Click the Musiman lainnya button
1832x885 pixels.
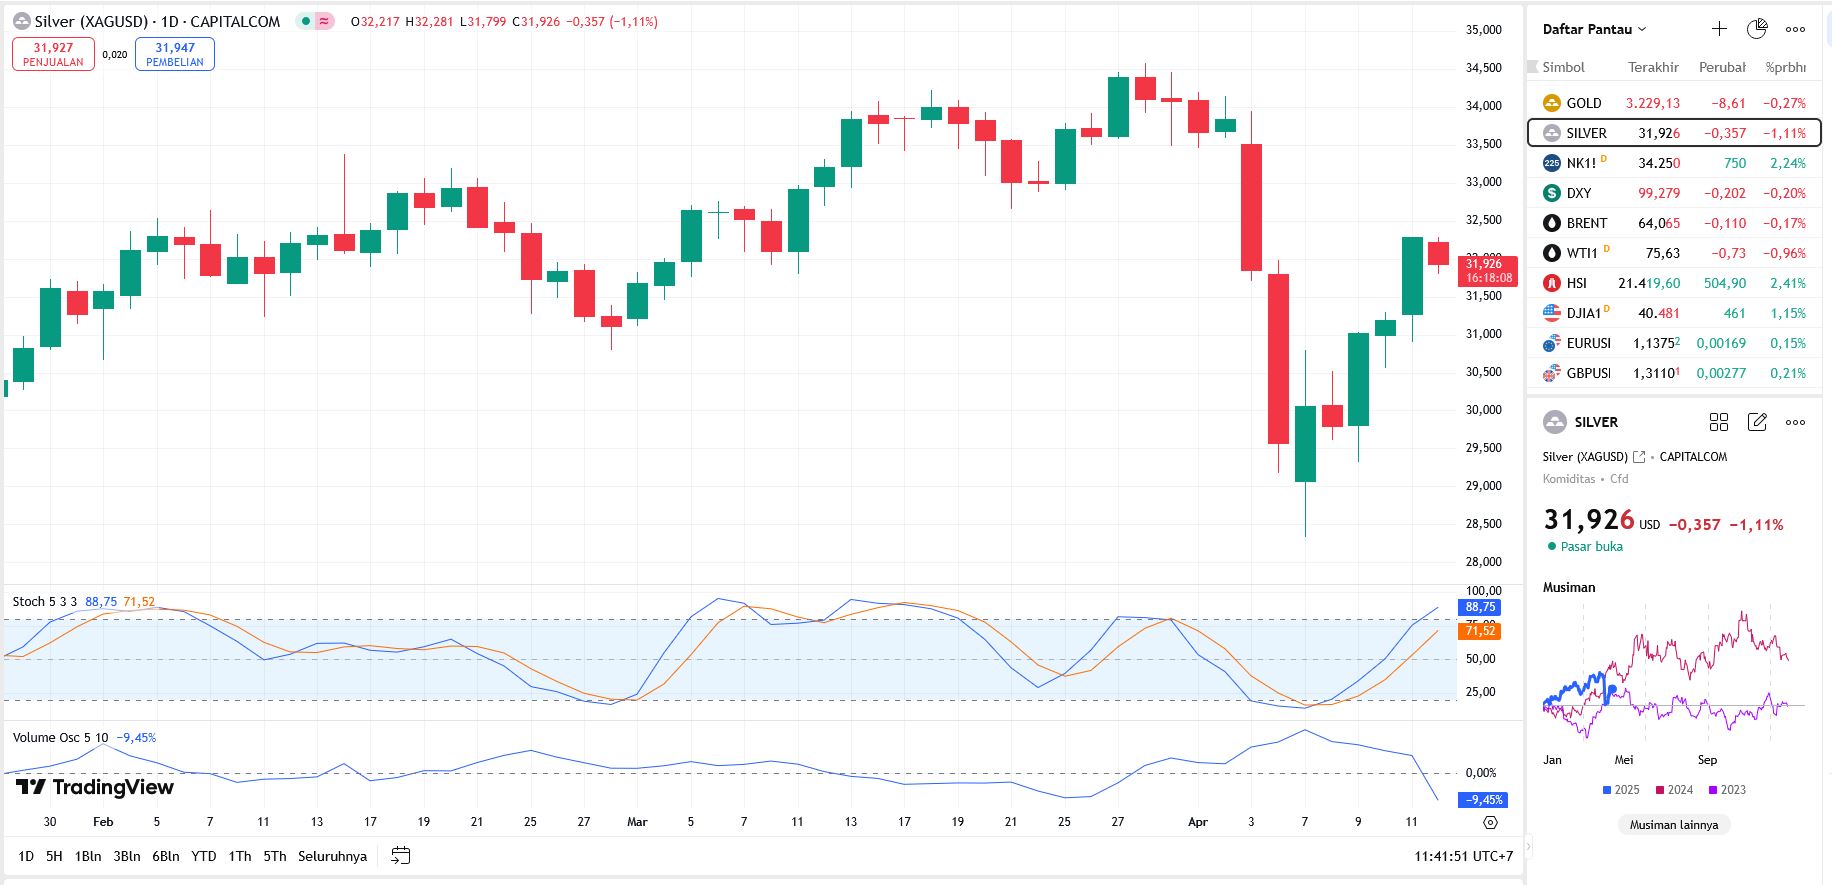click(1674, 825)
